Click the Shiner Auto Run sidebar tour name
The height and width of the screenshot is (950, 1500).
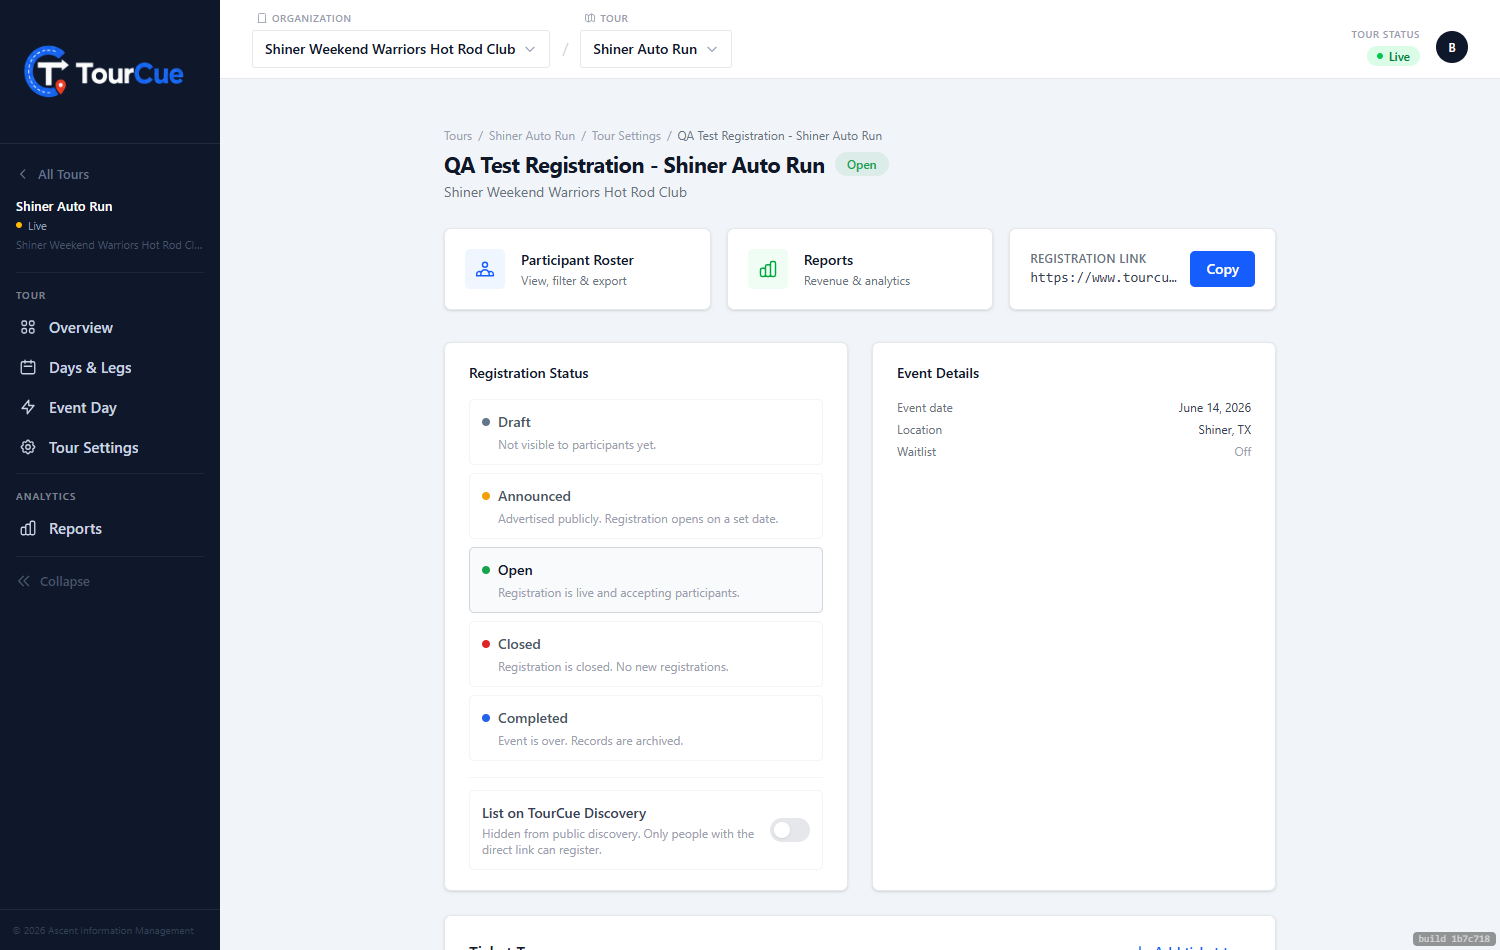click(64, 206)
